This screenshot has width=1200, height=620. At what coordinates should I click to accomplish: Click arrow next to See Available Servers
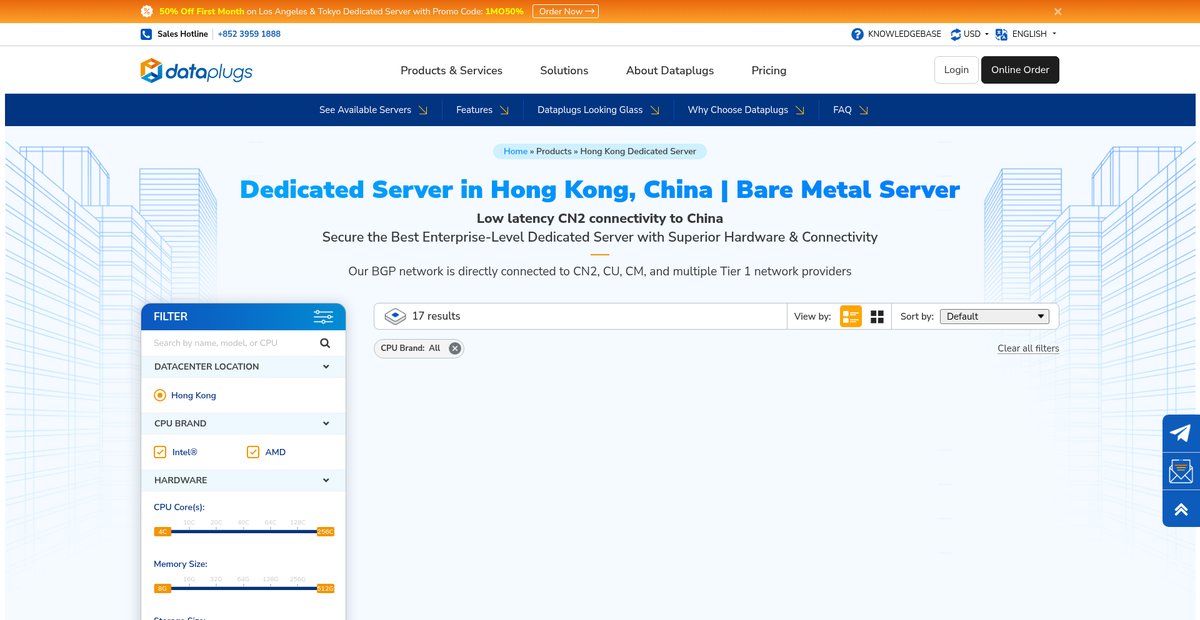(x=423, y=110)
